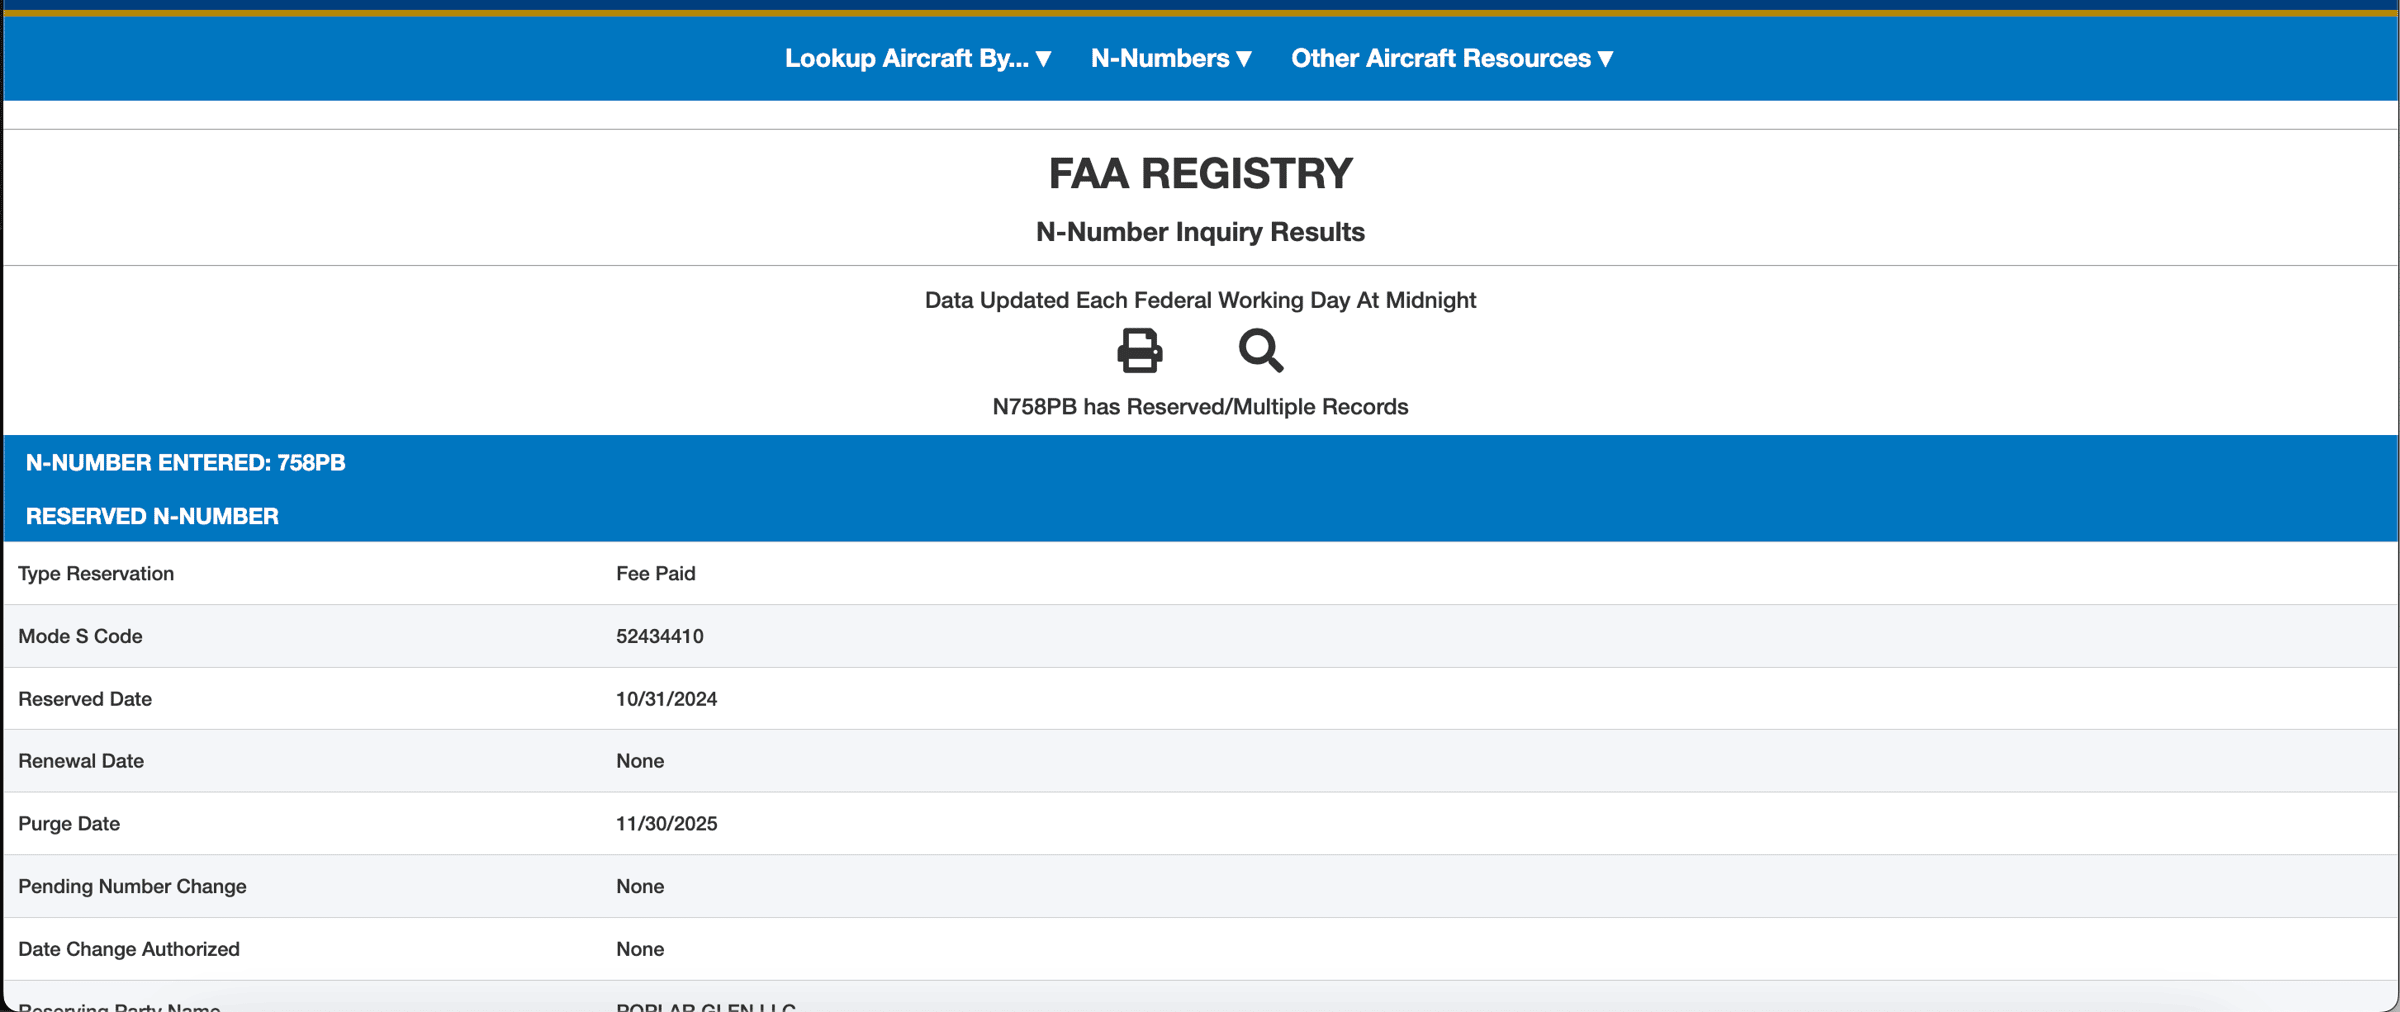2400x1012 pixels.
Task: Select the Fee Paid value
Action: 656,574
